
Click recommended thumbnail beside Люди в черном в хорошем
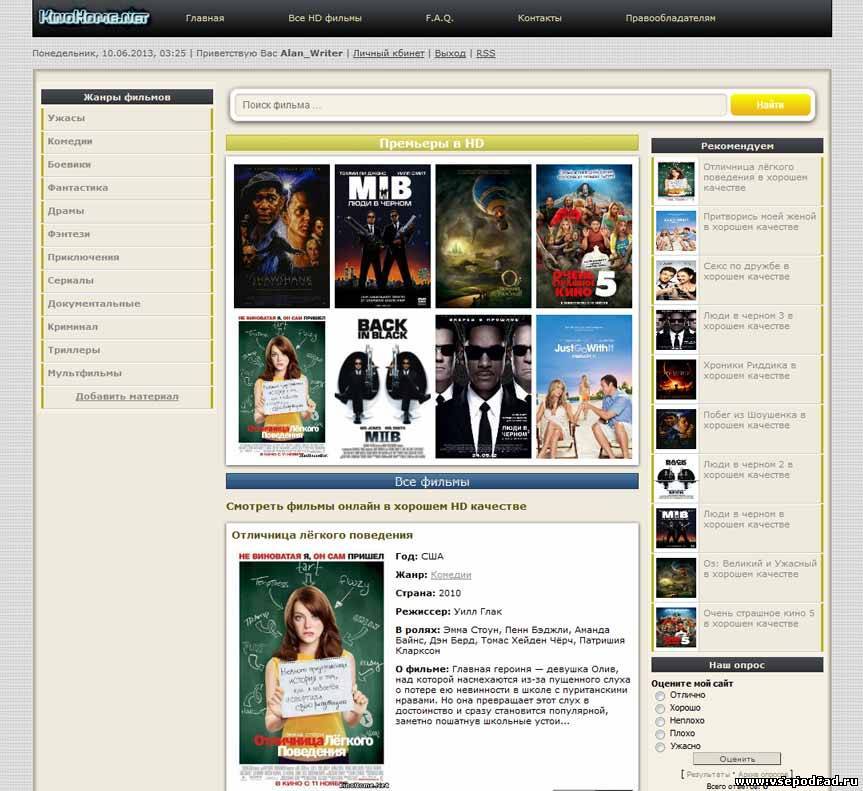click(x=676, y=528)
